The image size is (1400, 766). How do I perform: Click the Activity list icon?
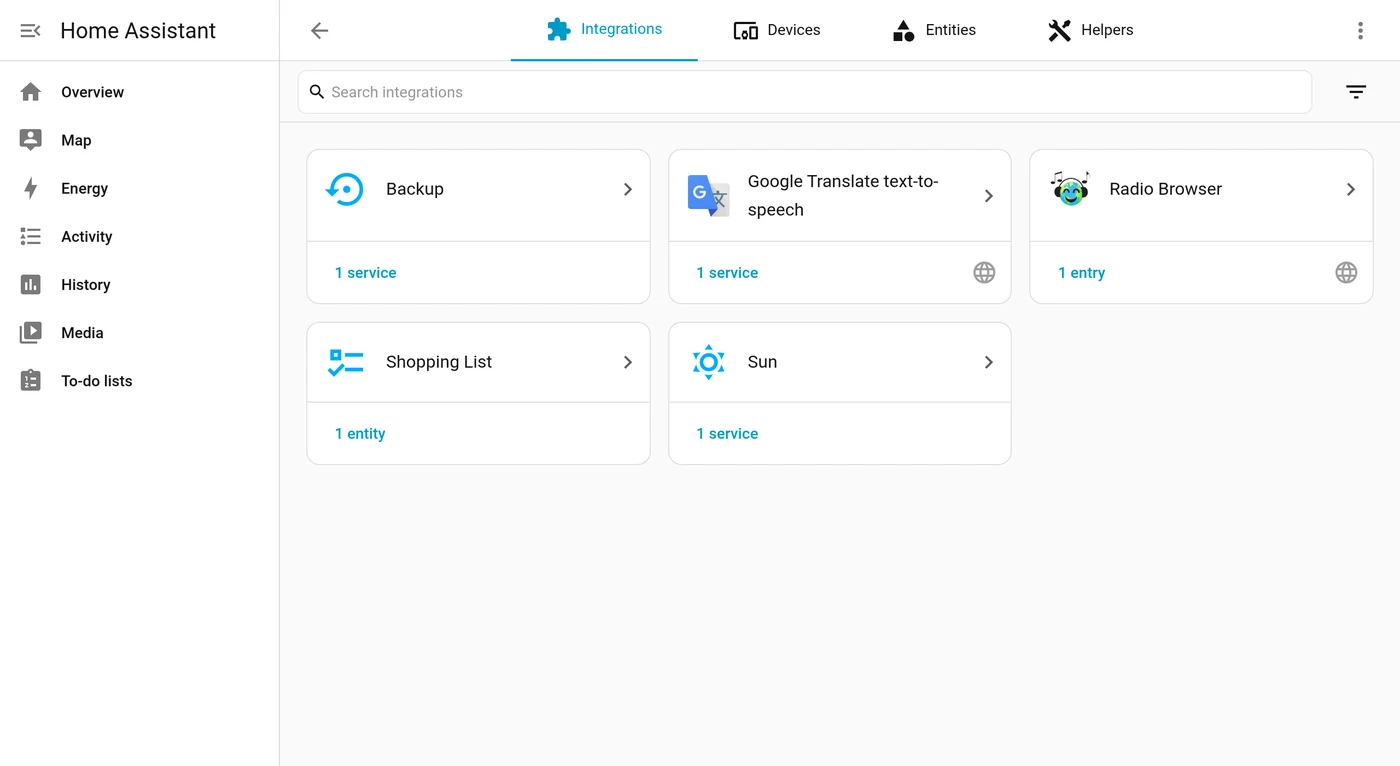click(31, 236)
